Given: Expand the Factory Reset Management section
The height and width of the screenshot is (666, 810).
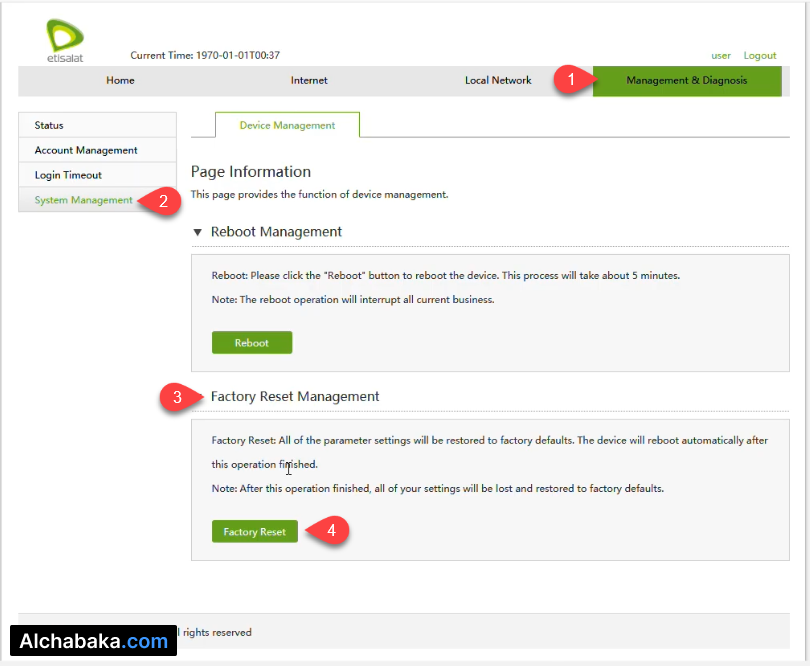Looking at the screenshot, I should coord(294,396).
